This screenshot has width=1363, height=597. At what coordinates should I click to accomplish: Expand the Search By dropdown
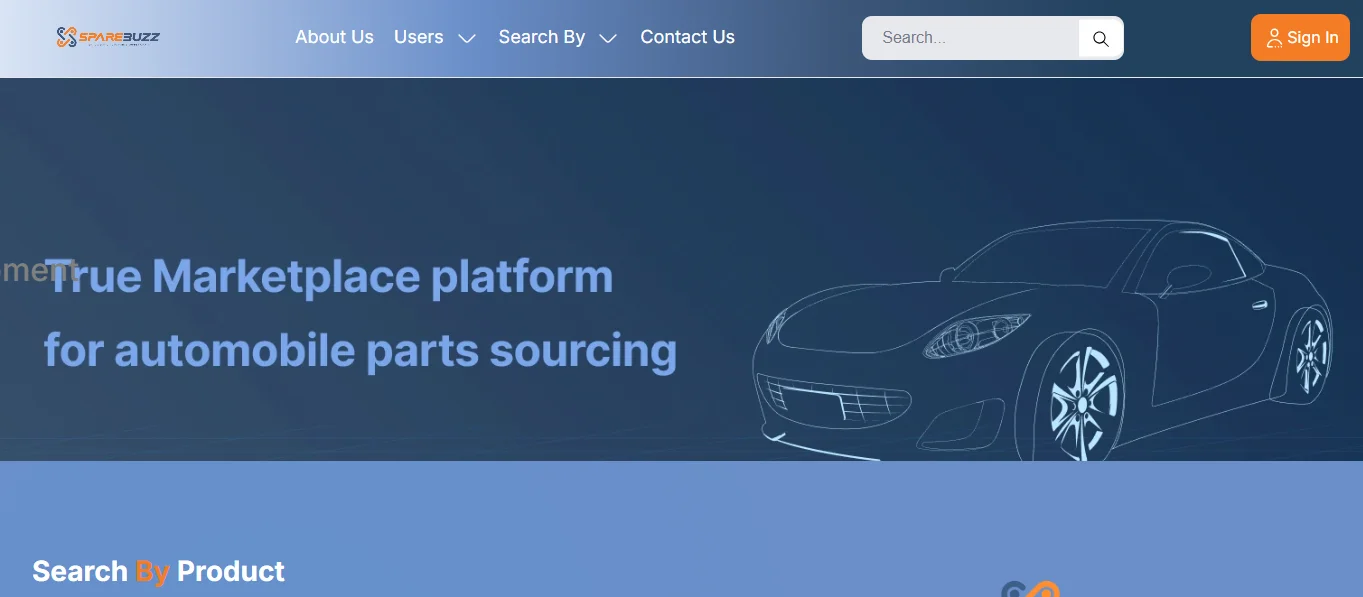point(541,37)
